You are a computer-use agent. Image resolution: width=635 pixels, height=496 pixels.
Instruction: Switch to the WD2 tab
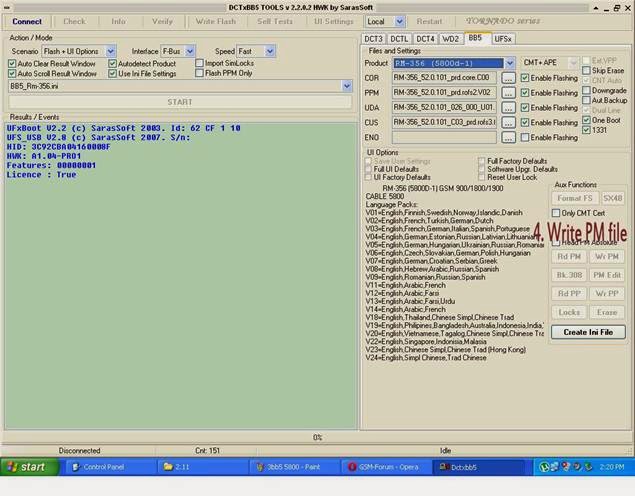click(x=450, y=39)
